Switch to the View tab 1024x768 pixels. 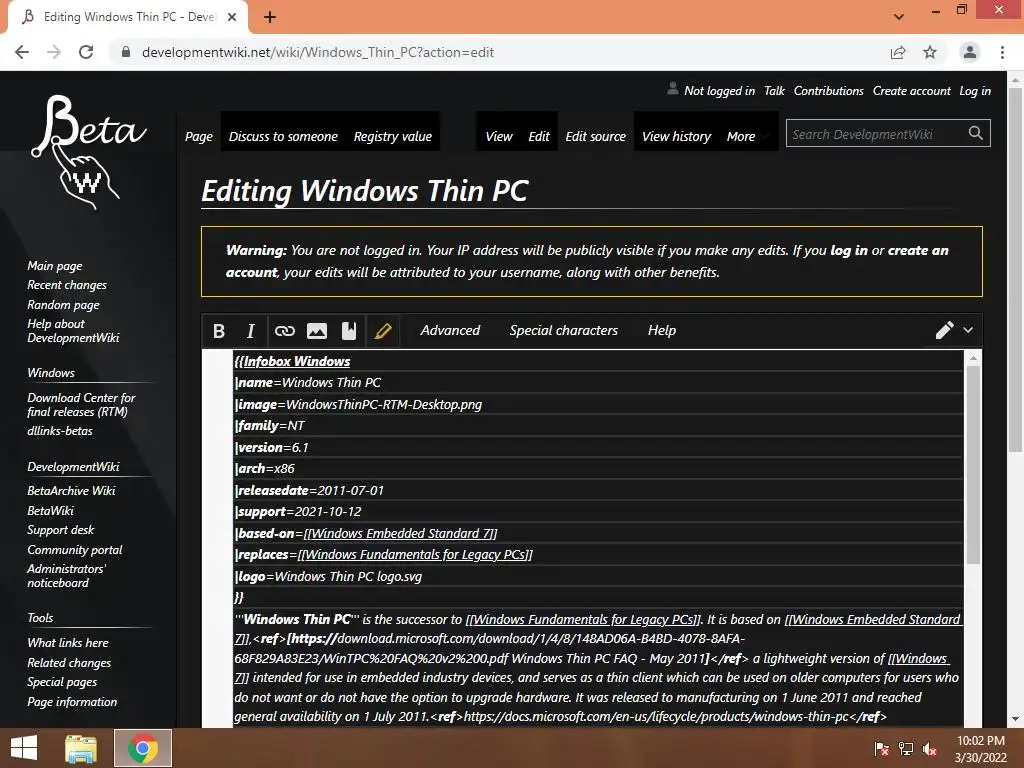499,136
